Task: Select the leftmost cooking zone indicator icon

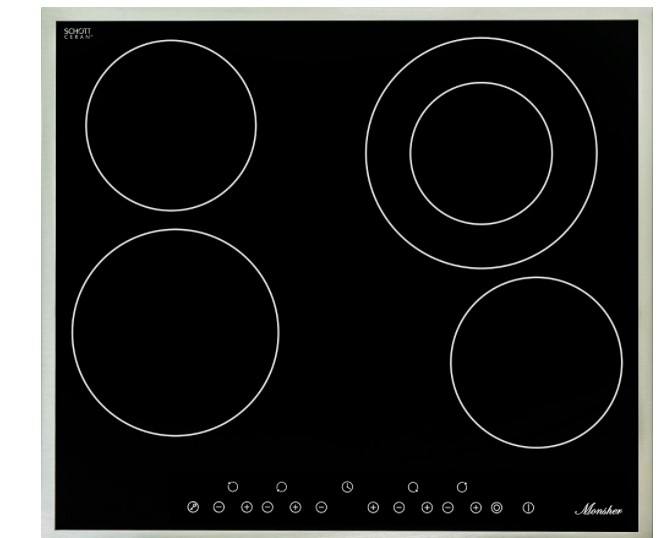Action: pos(233,487)
